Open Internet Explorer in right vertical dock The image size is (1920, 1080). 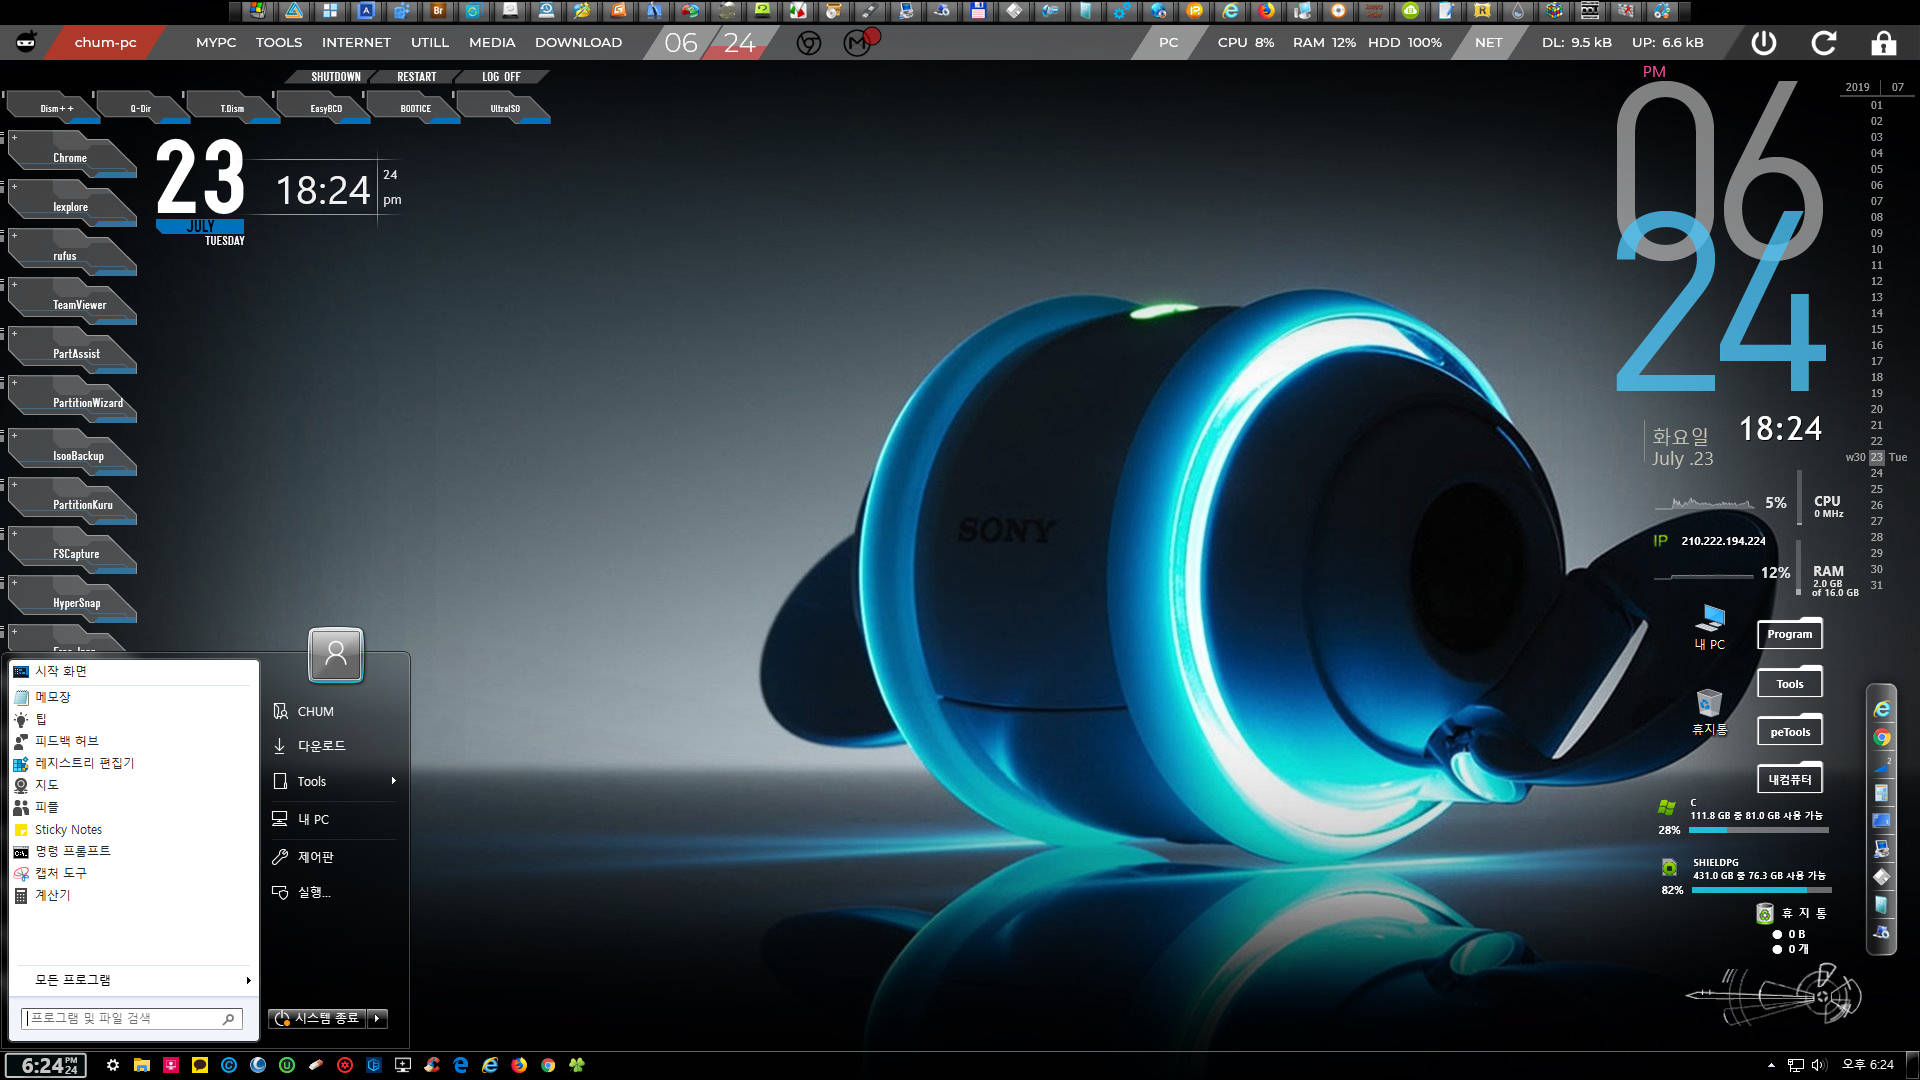(x=1881, y=709)
